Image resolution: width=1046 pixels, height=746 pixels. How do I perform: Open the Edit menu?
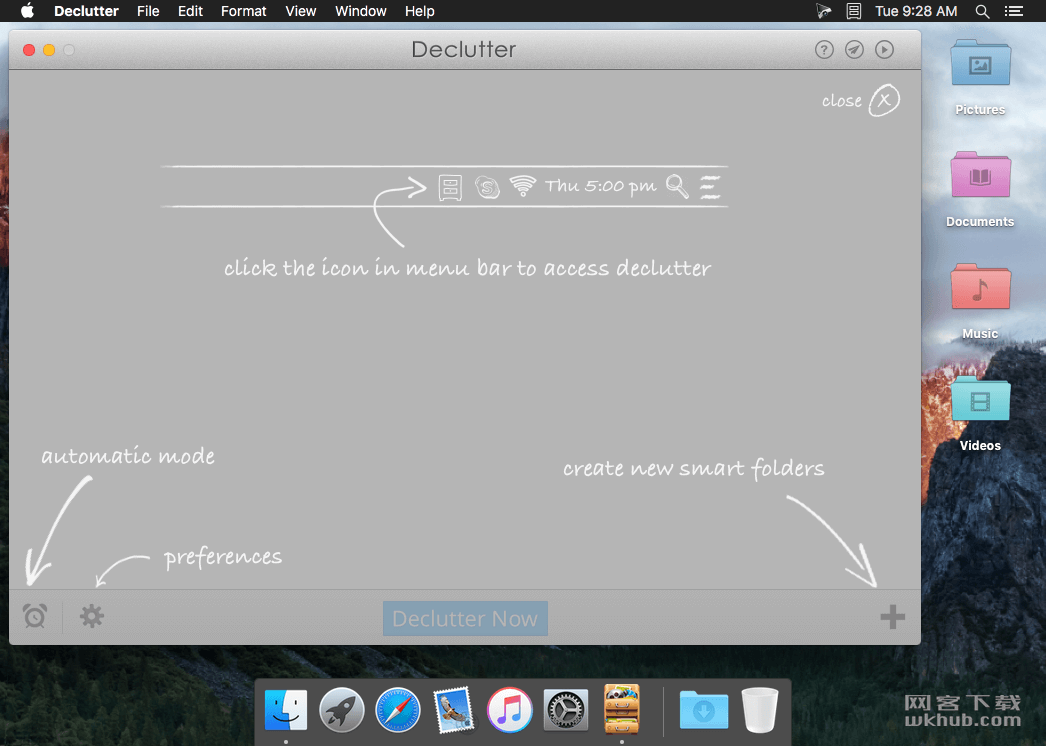(x=190, y=11)
